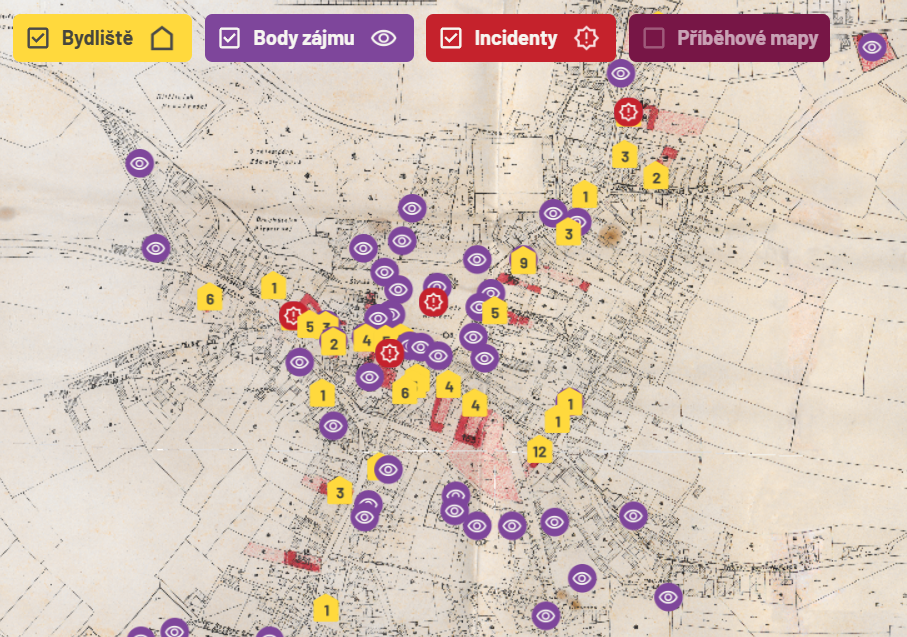The width and height of the screenshot is (907, 637).
Task: Toggle the Body zájmu checkbox off
Action: click(x=229, y=39)
